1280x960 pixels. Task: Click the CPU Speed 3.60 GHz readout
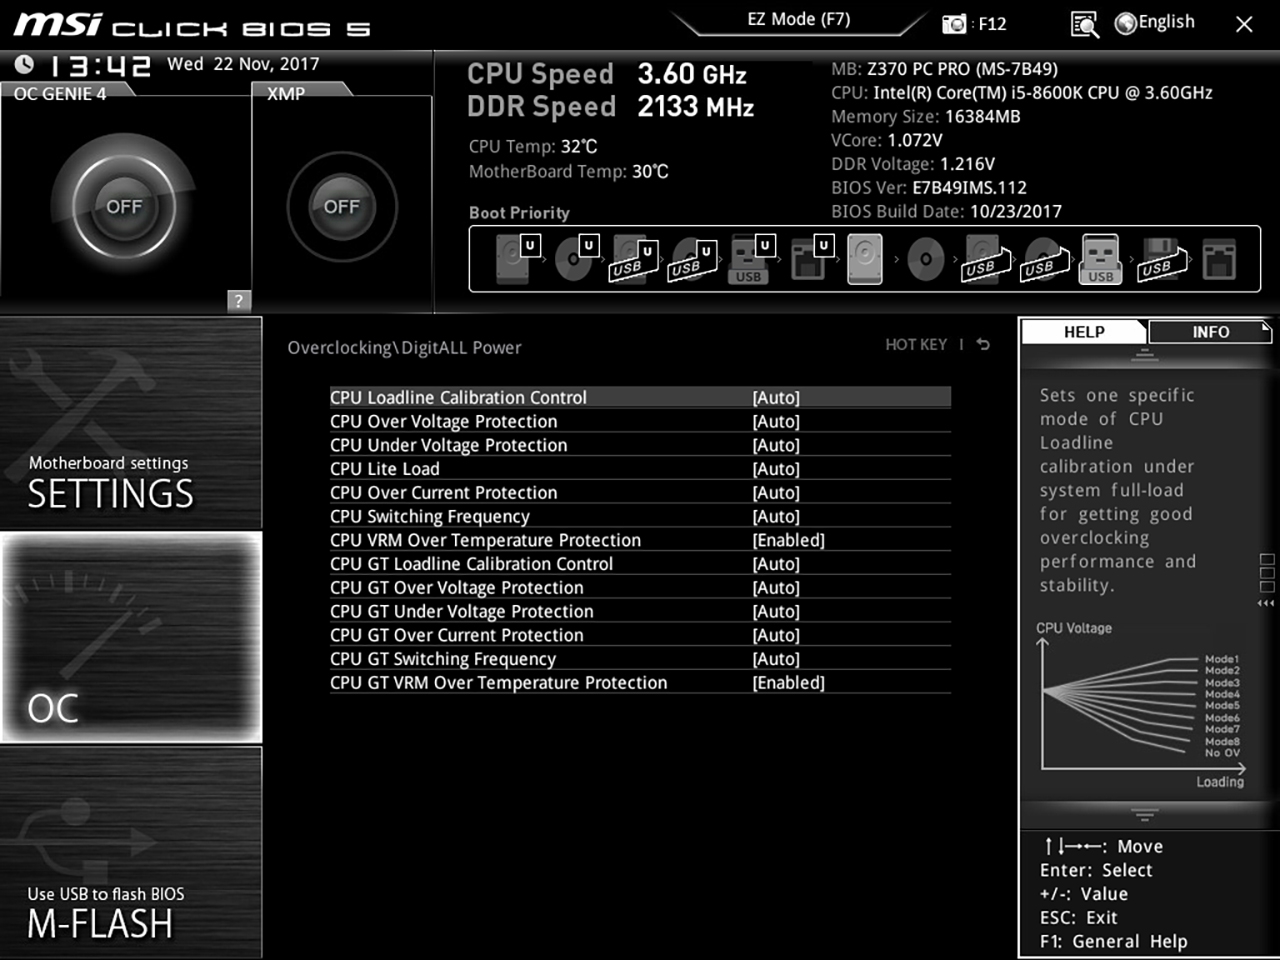tap(607, 74)
